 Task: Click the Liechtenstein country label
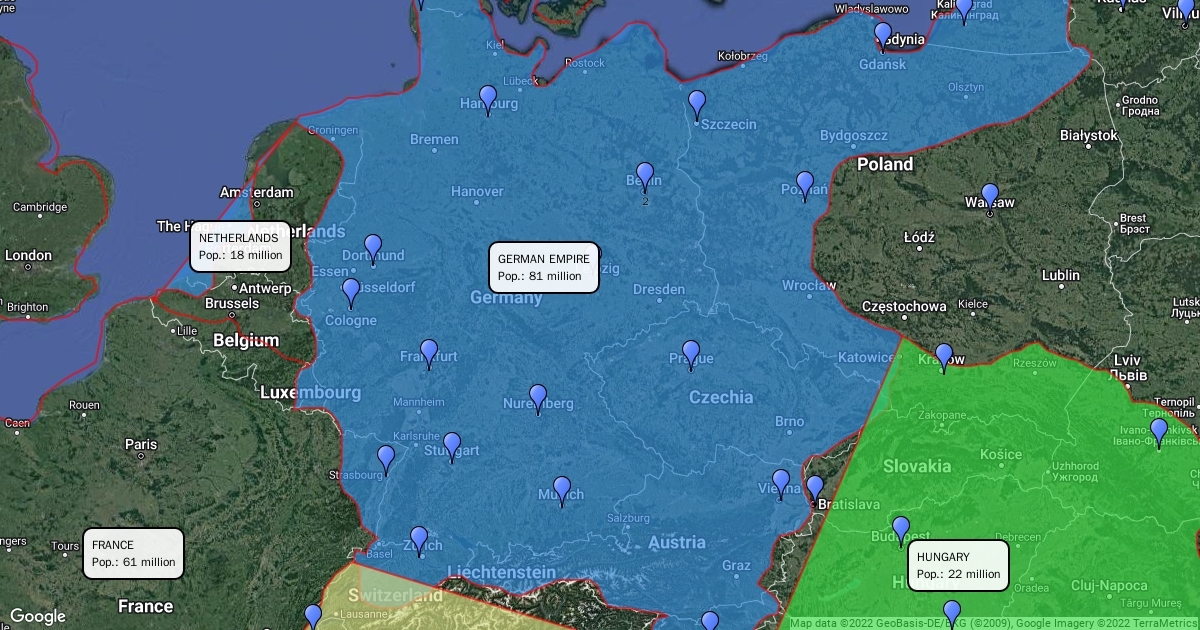coord(502,573)
